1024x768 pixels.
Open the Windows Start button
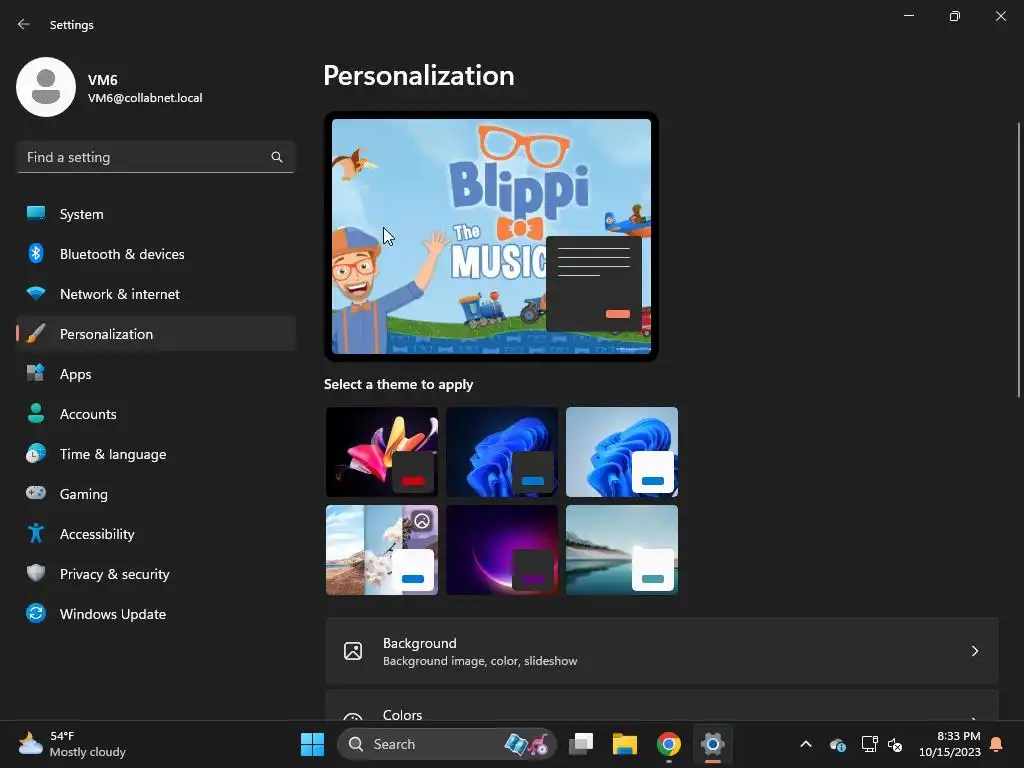point(312,744)
